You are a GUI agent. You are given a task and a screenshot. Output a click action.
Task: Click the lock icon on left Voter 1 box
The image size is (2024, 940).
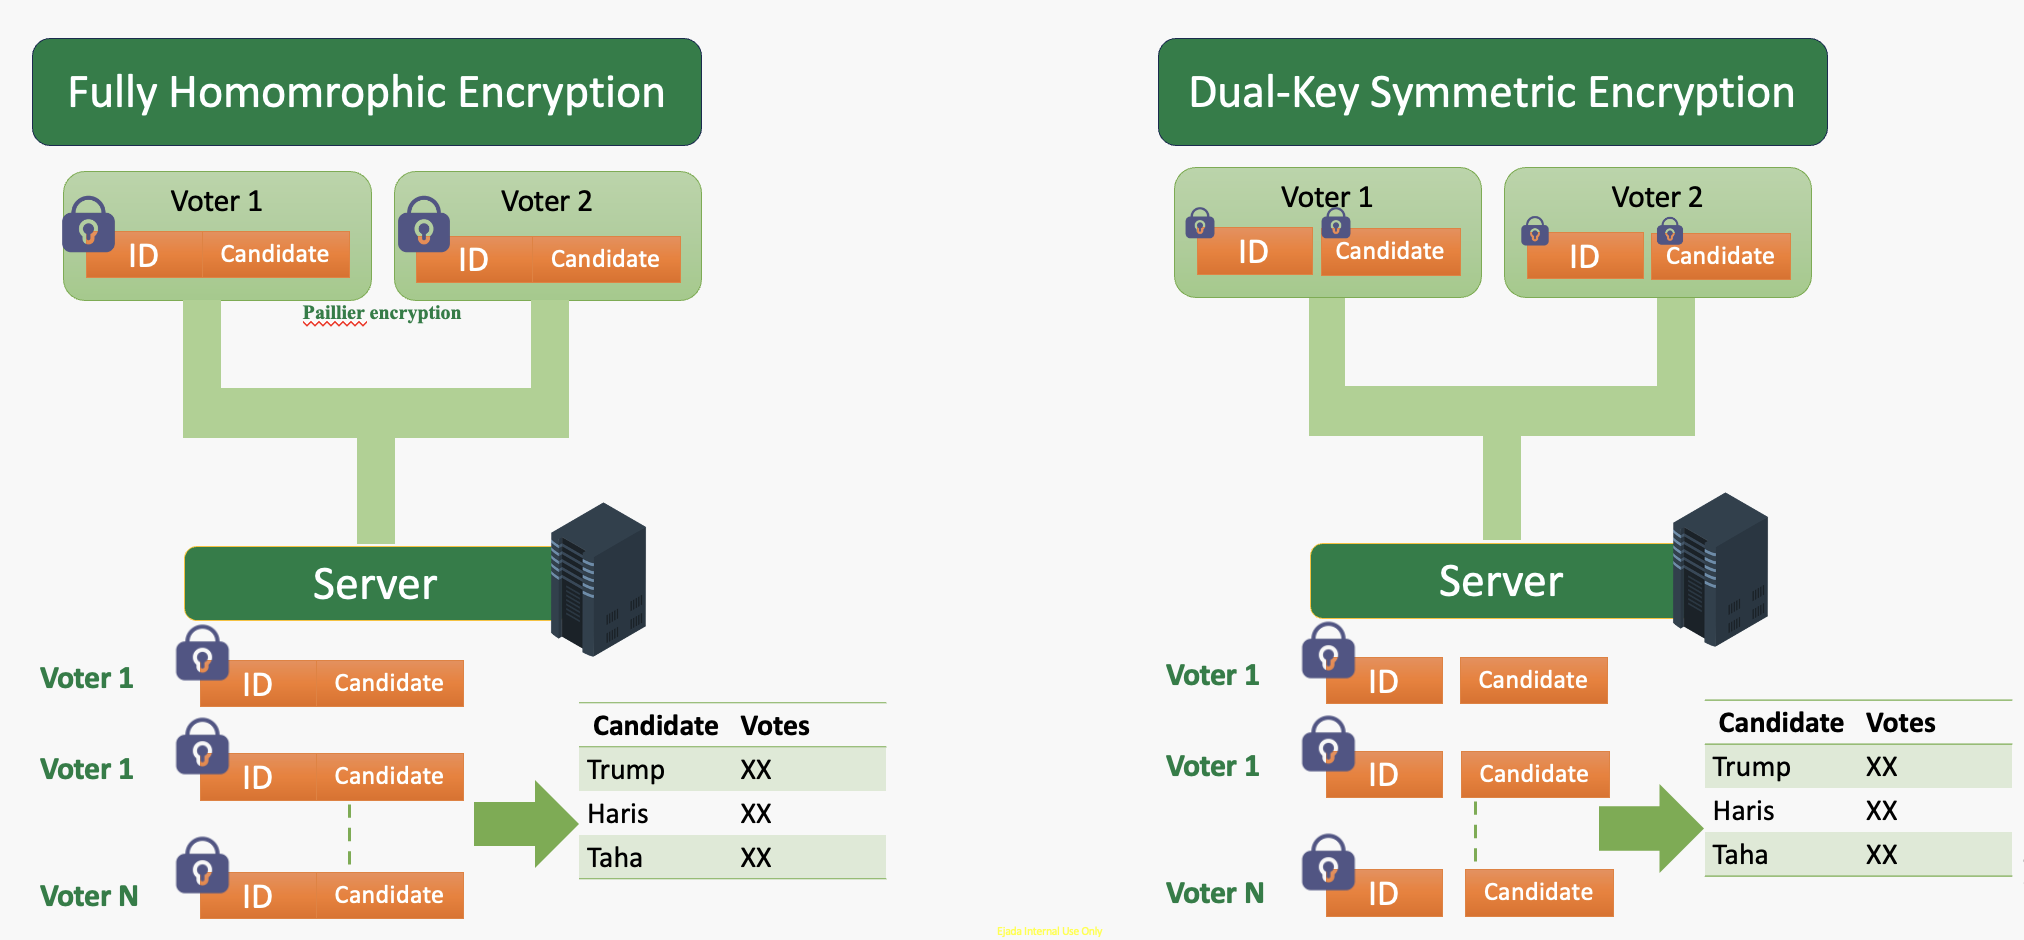click(88, 225)
